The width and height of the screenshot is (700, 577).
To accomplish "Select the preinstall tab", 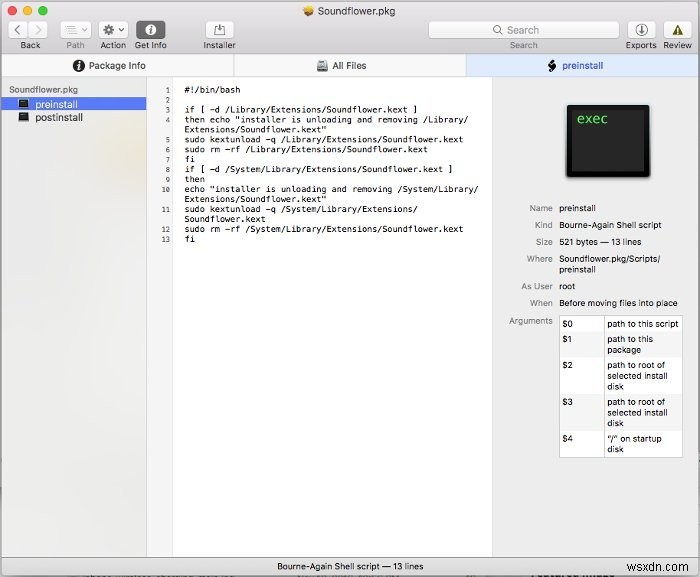I will click(x=575, y=66).
